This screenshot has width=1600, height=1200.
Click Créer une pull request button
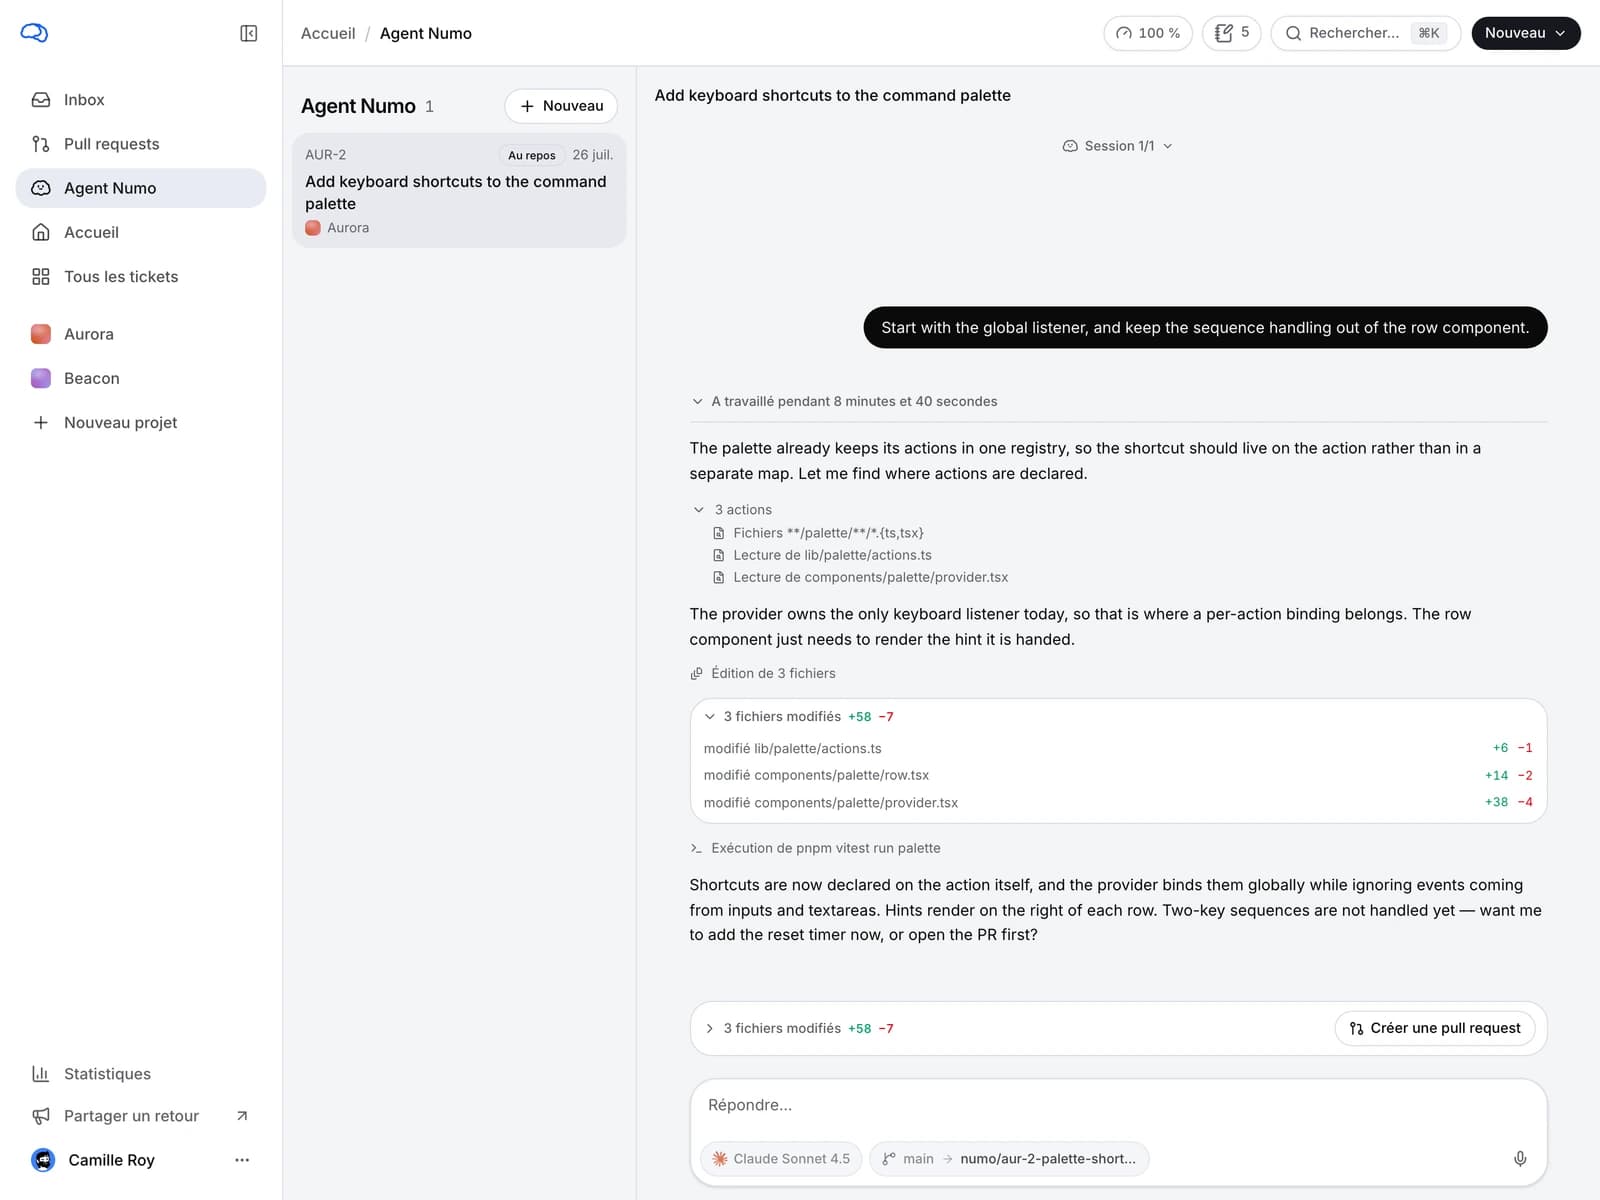point(1434,1028)
